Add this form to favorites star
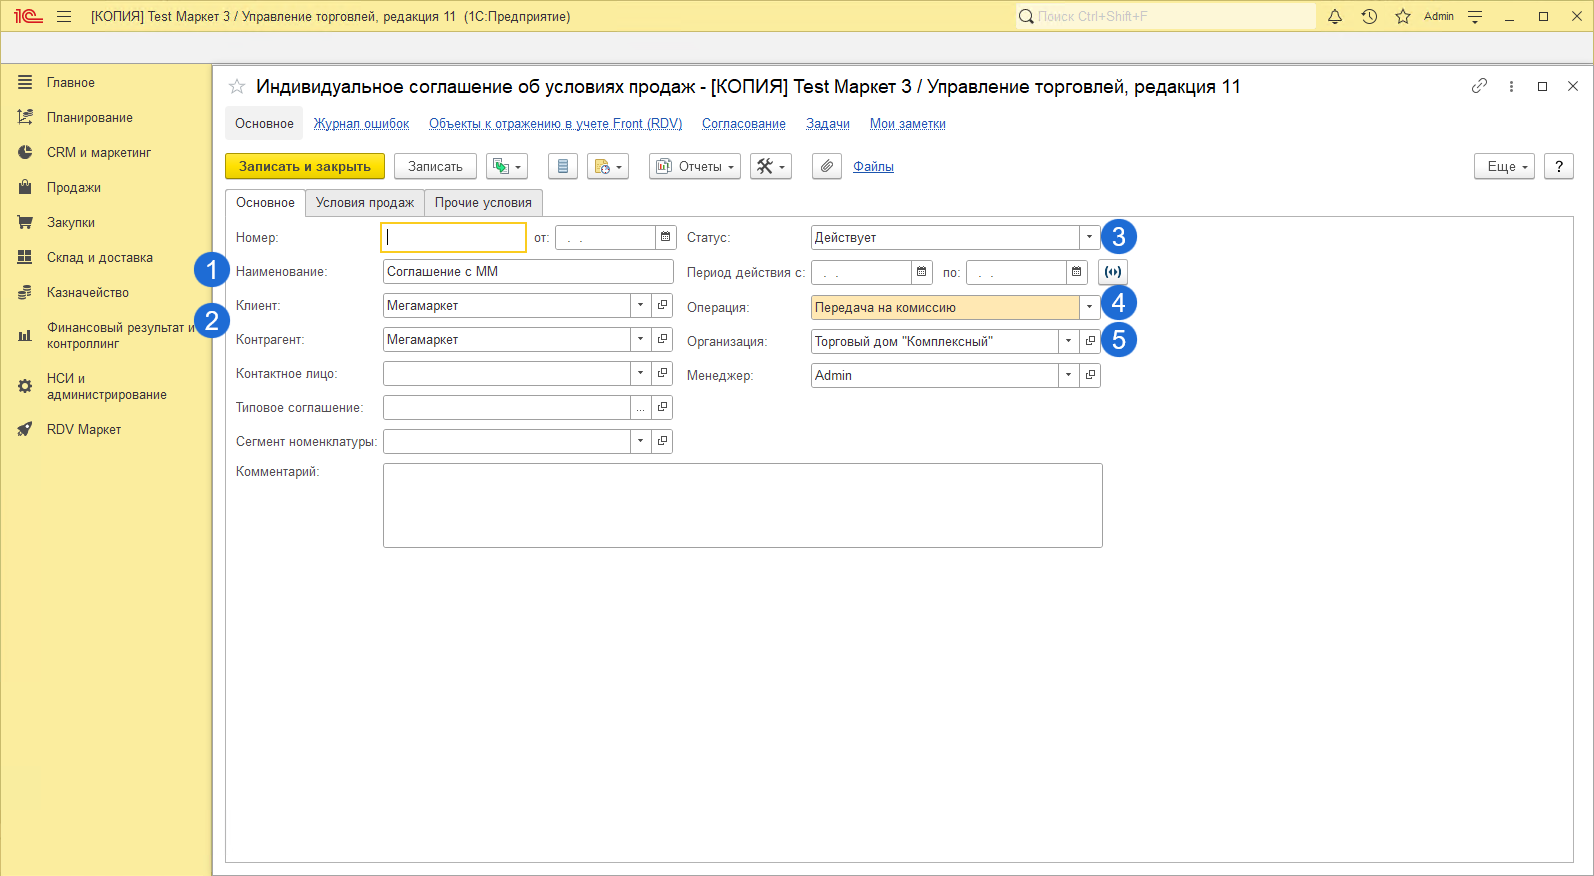 tap(237, 87)
